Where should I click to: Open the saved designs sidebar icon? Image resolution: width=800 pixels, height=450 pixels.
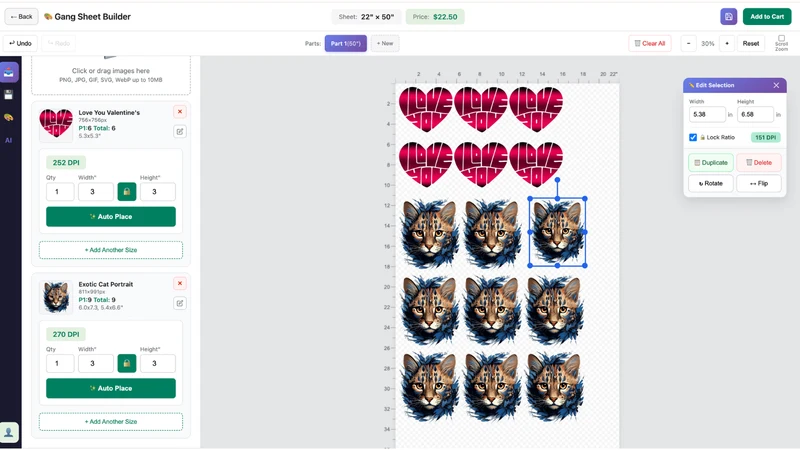coord(9,95)
